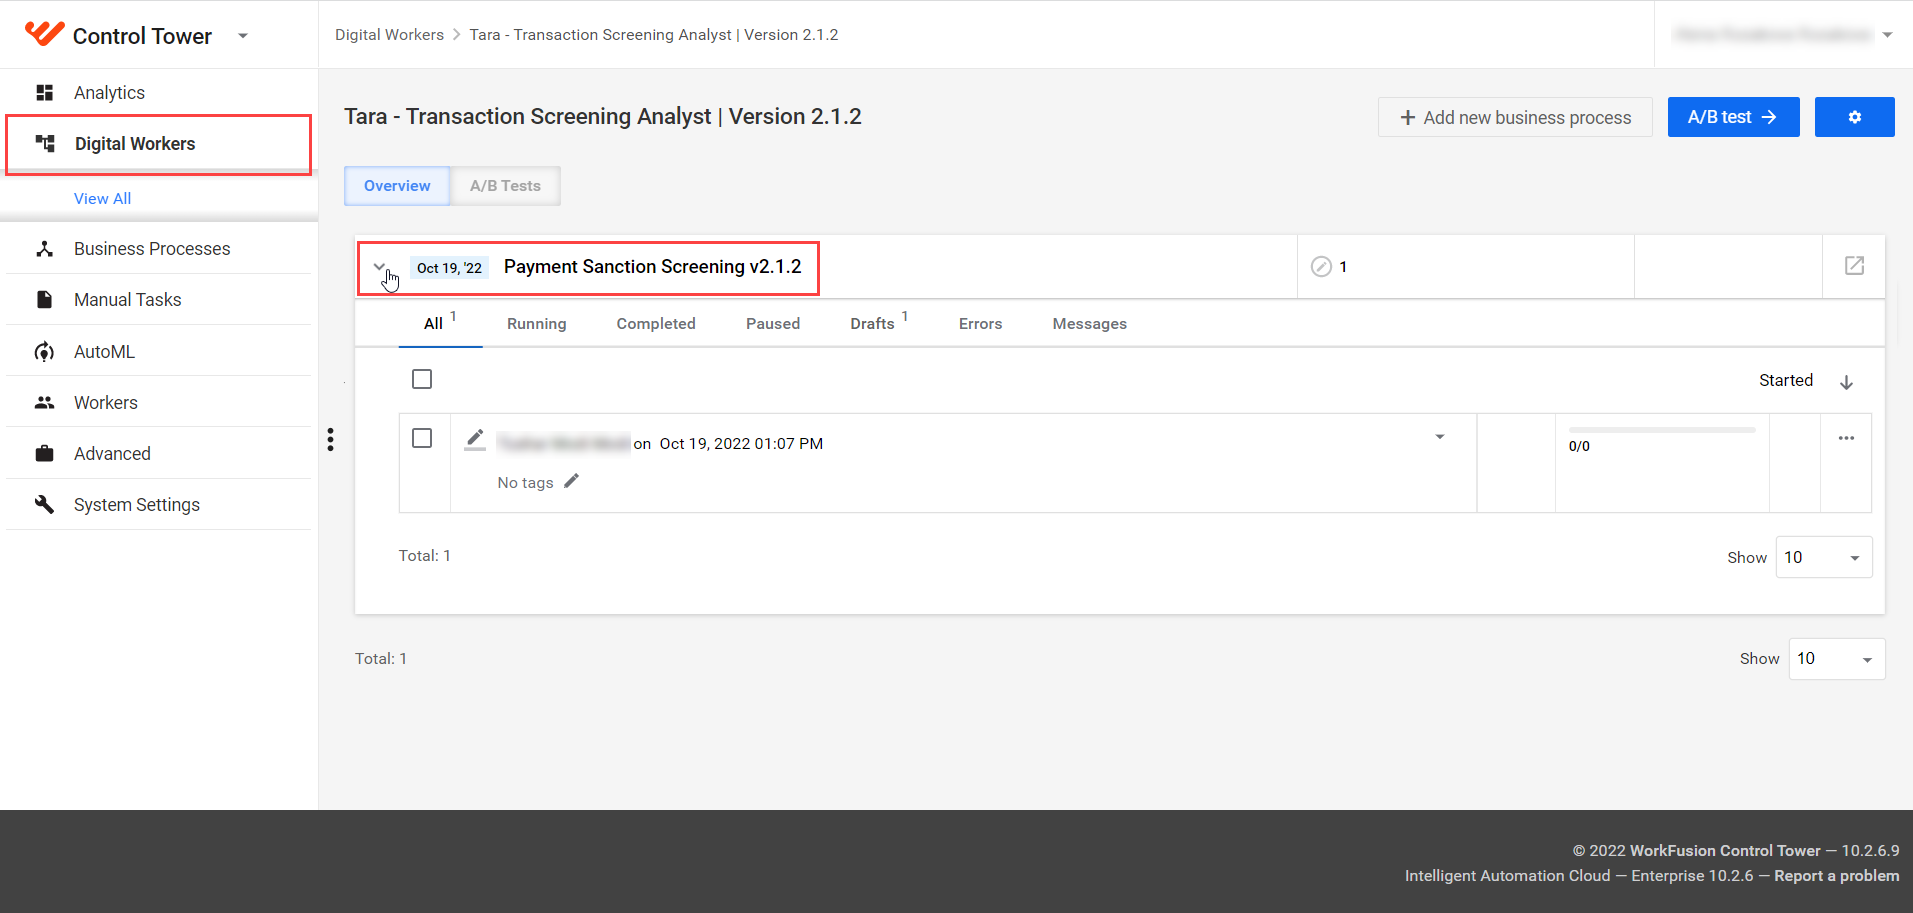Switch to the Overview tab
The height and width of the screenshot is (913, 1913).
coord(397,186)
